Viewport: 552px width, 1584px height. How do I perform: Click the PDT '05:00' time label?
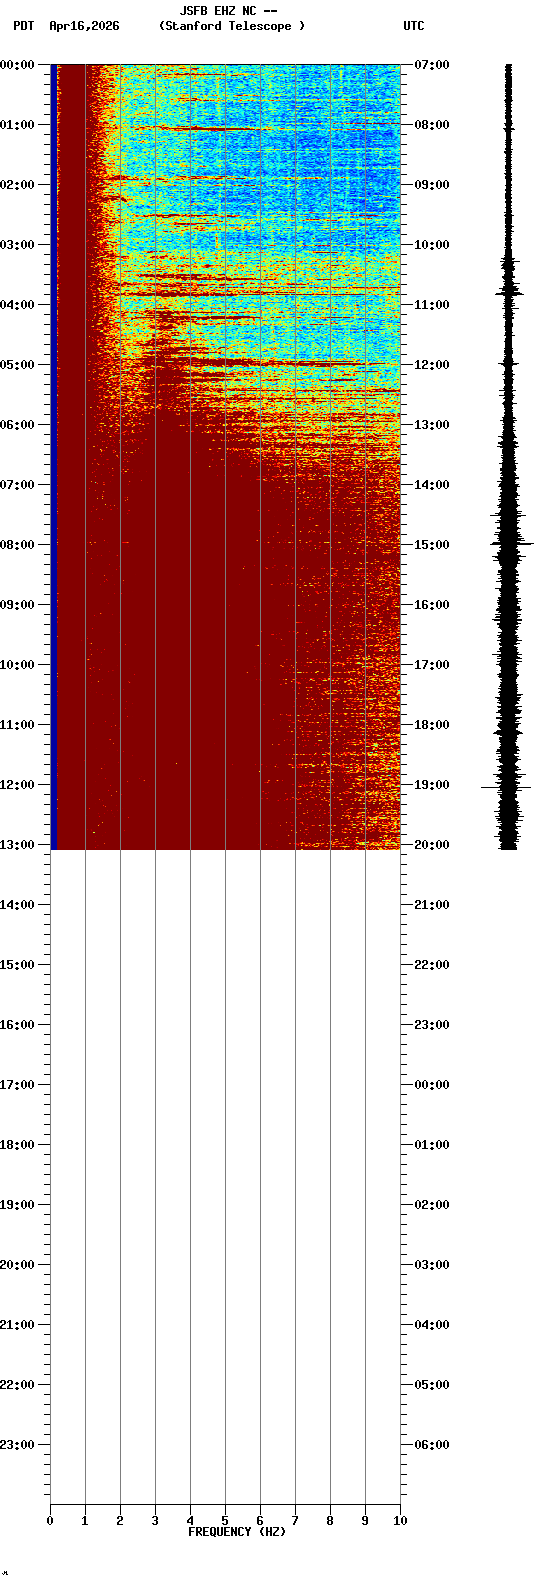(x=17, y=365)
